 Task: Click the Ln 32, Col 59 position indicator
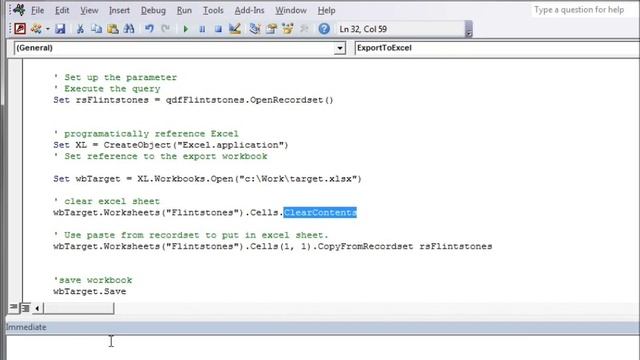[363, 29]
